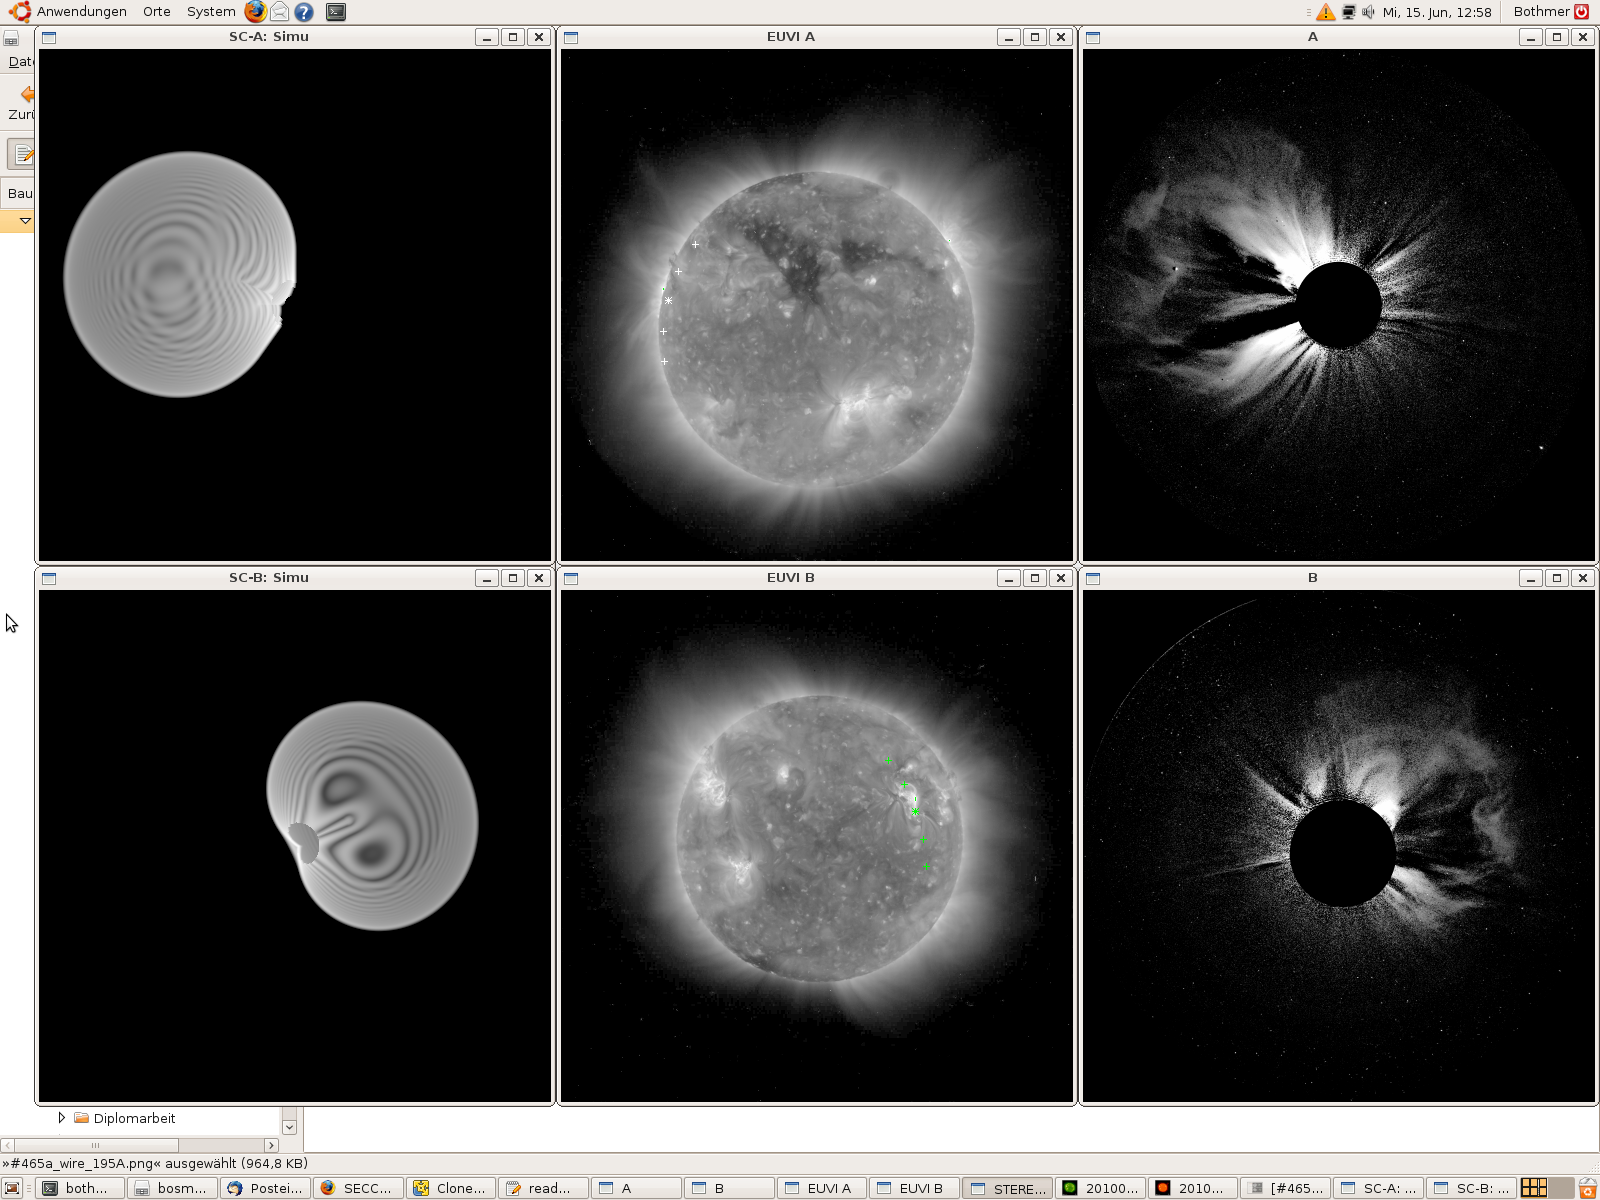
Task: Click the Datei menu in file manager
Action: point(20,61)
